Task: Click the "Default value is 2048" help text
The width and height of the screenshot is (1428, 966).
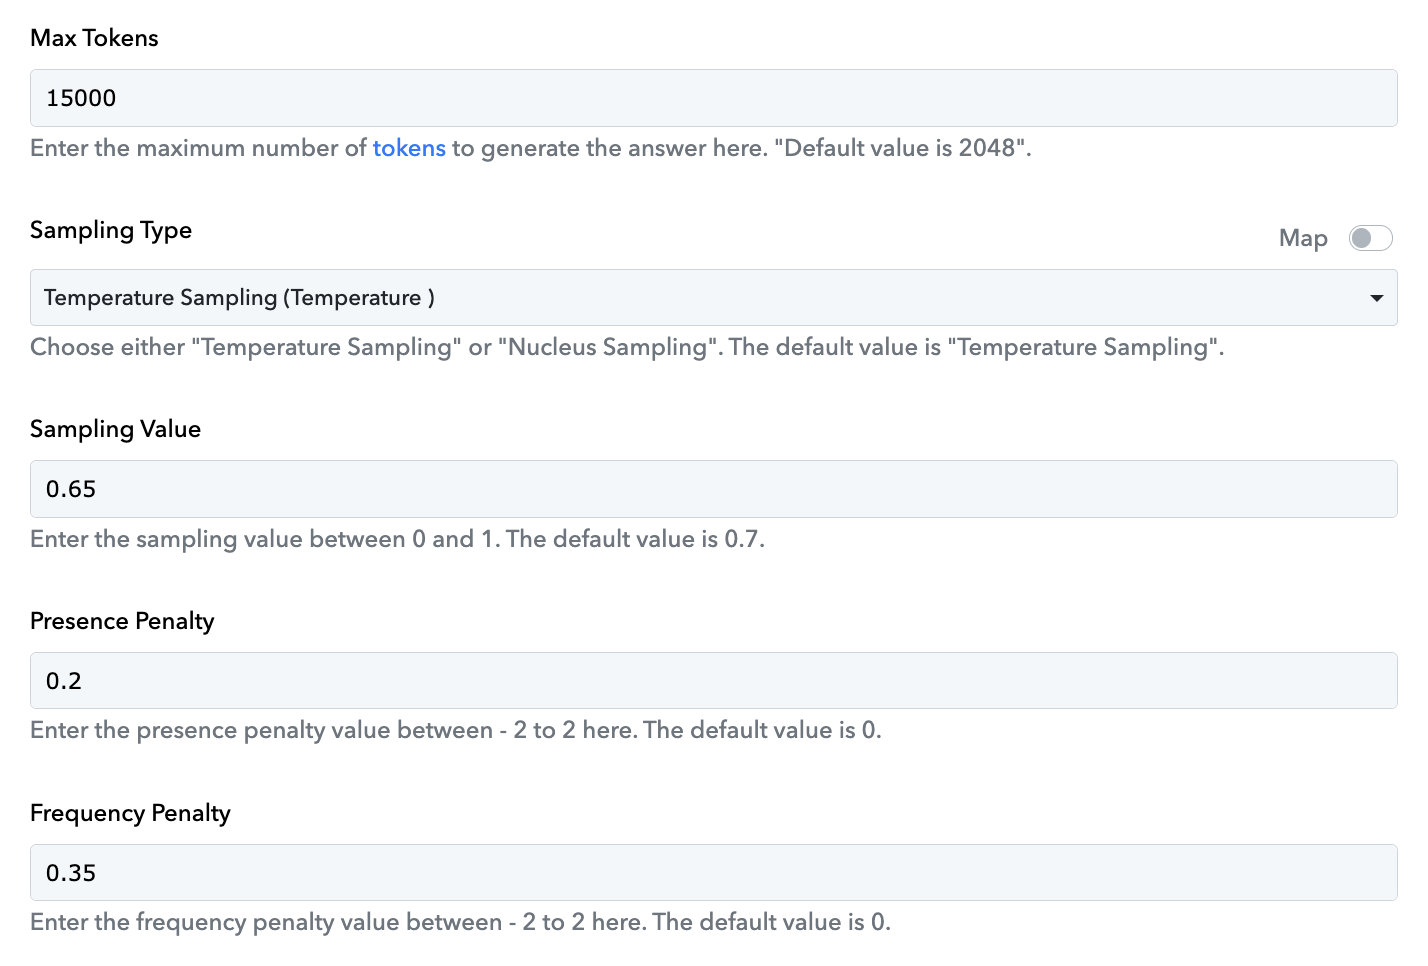Action: coord(903,148)
